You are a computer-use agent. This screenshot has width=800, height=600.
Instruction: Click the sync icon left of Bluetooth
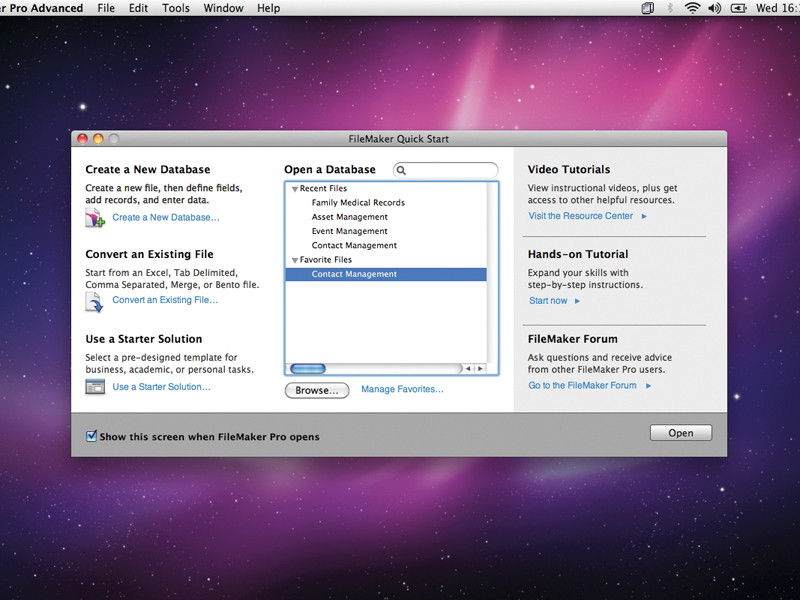point(647,8)
